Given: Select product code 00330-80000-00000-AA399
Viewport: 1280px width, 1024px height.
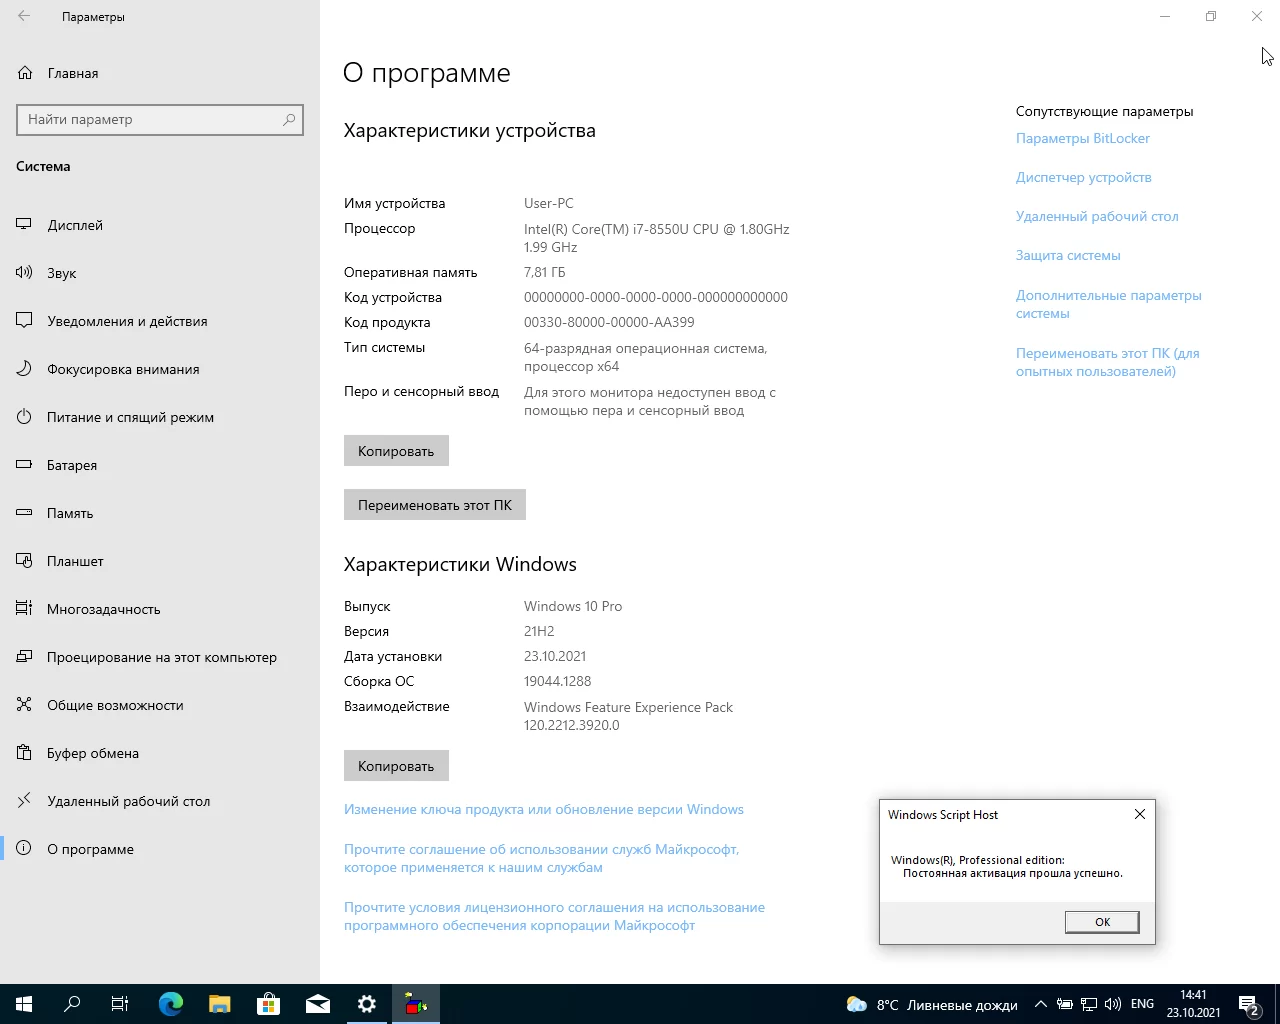Looking at the screenshot, I should point(609,322).
